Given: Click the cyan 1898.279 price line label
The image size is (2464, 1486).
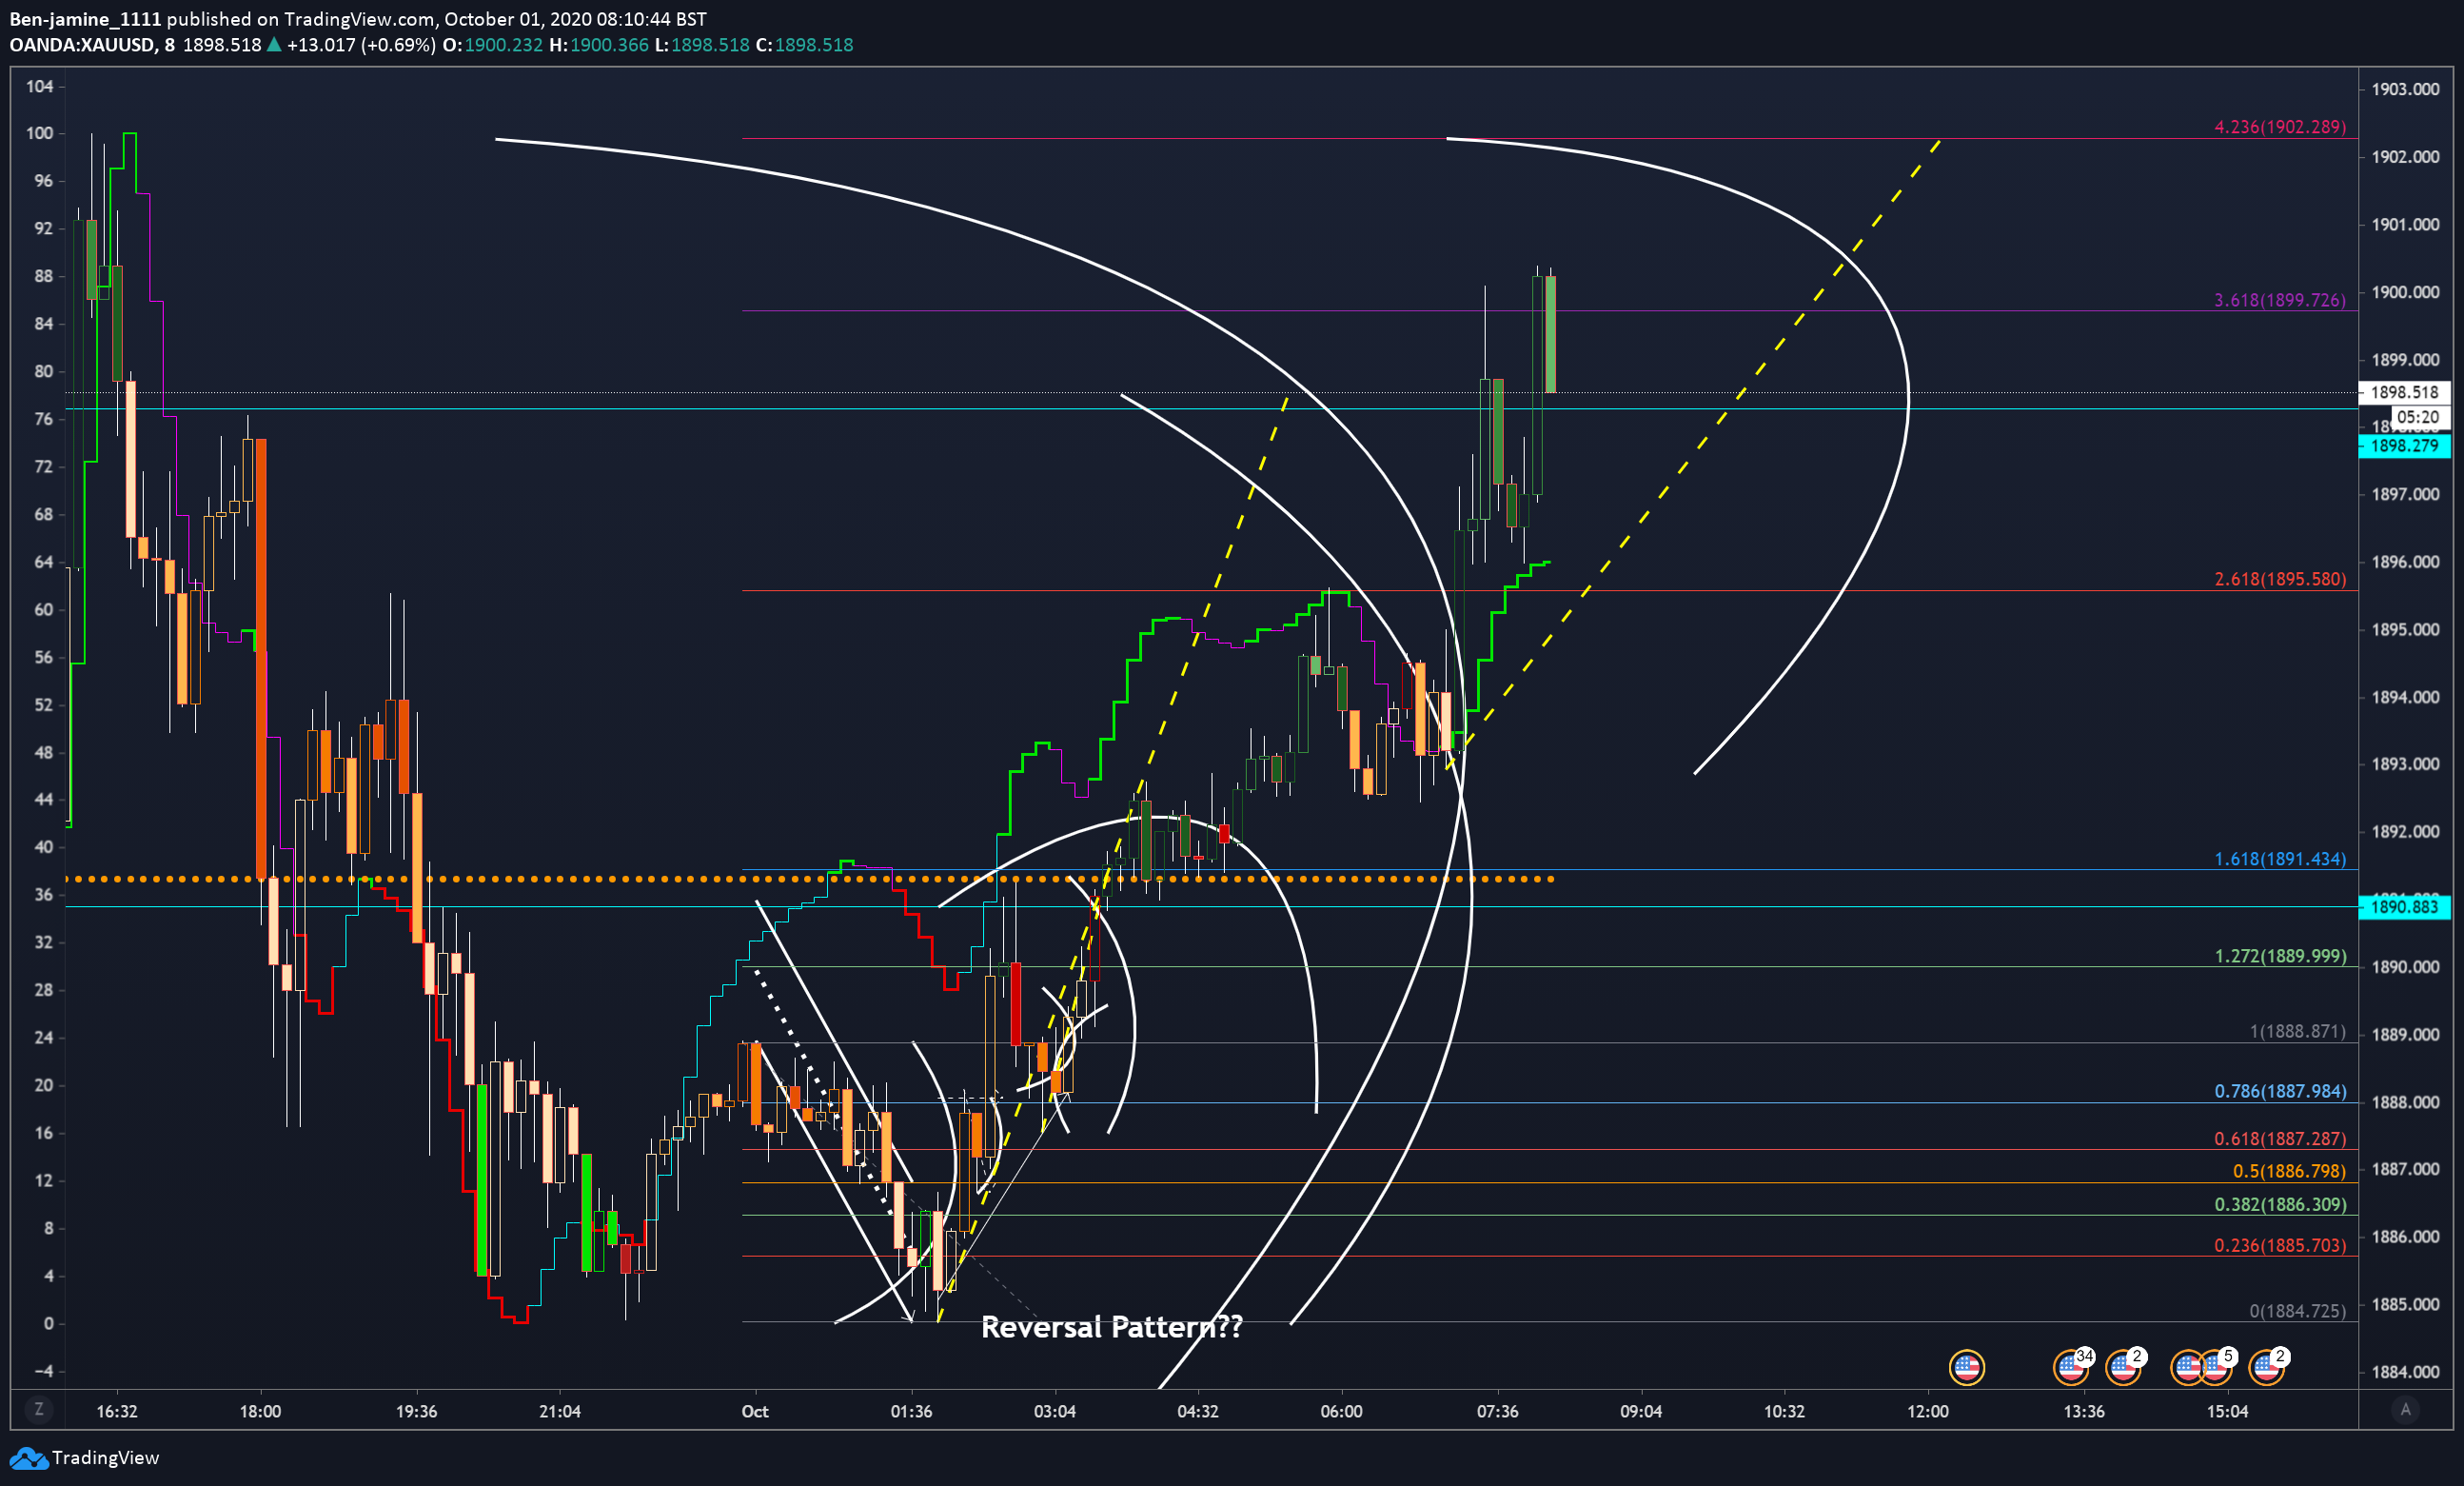Looking at the screenshot, I should [2404, 446].
